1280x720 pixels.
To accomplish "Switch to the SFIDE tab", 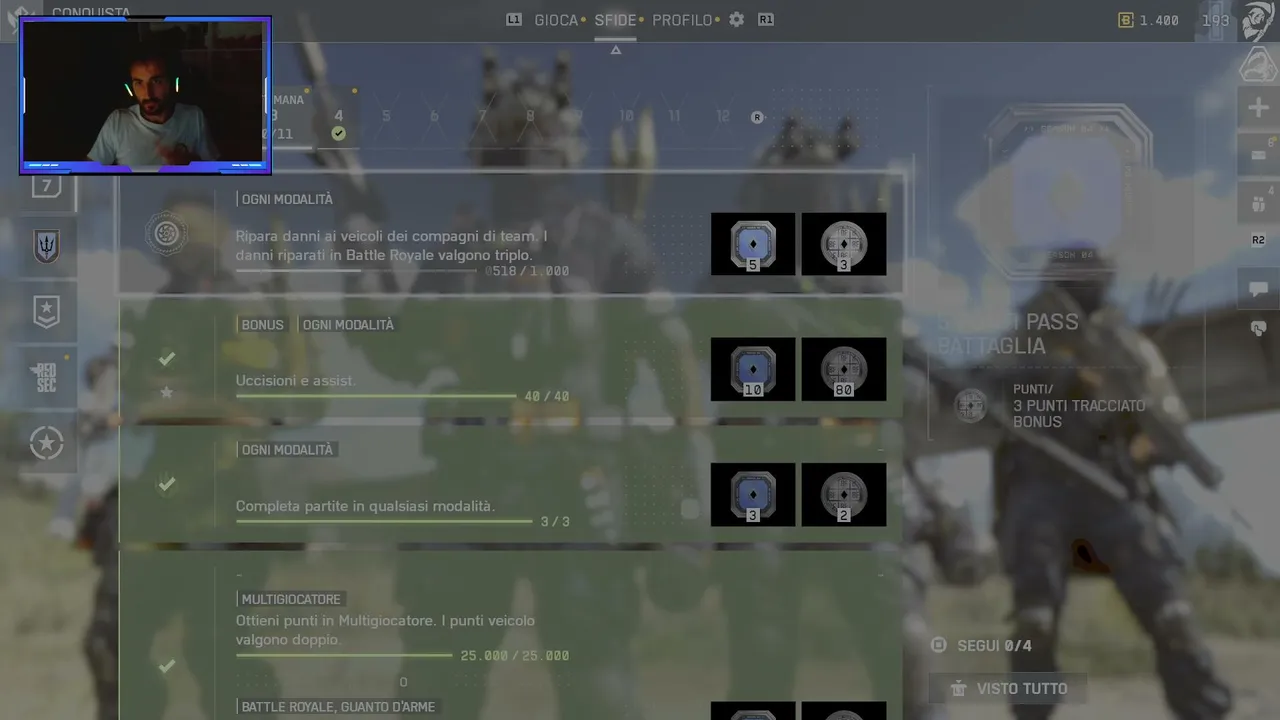I will (615, 20).
